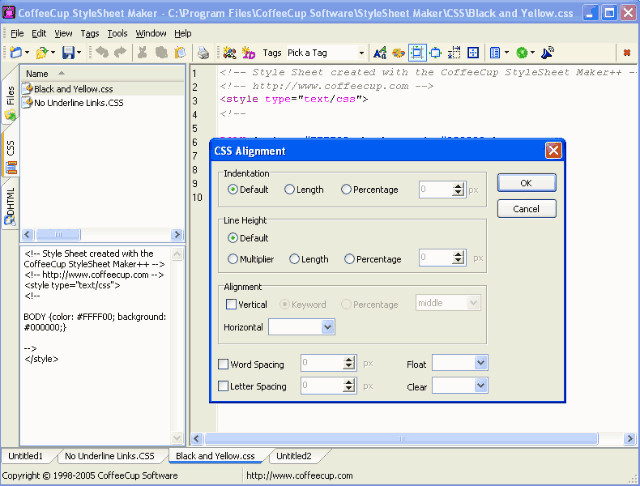Open the Edit menu
The image size is (640, 486).
click(39, 33)
